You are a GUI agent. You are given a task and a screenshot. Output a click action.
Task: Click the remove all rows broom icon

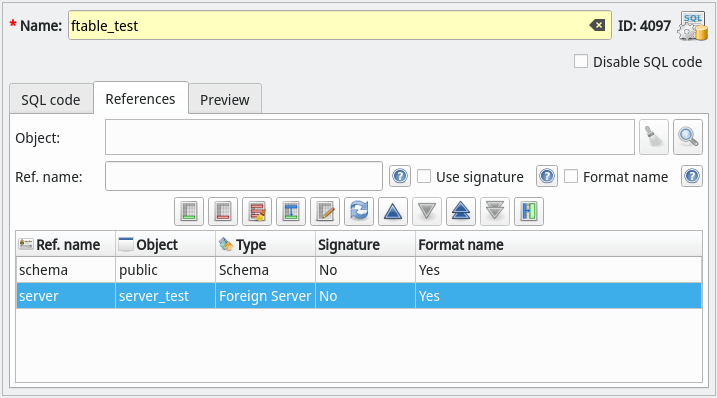257,211
